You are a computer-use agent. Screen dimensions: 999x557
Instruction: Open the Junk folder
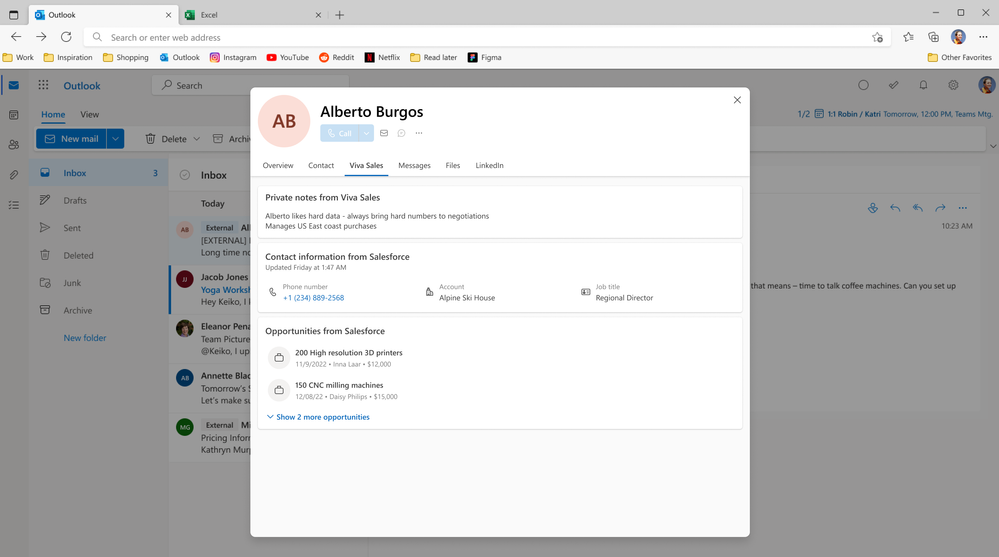[99, 283]
